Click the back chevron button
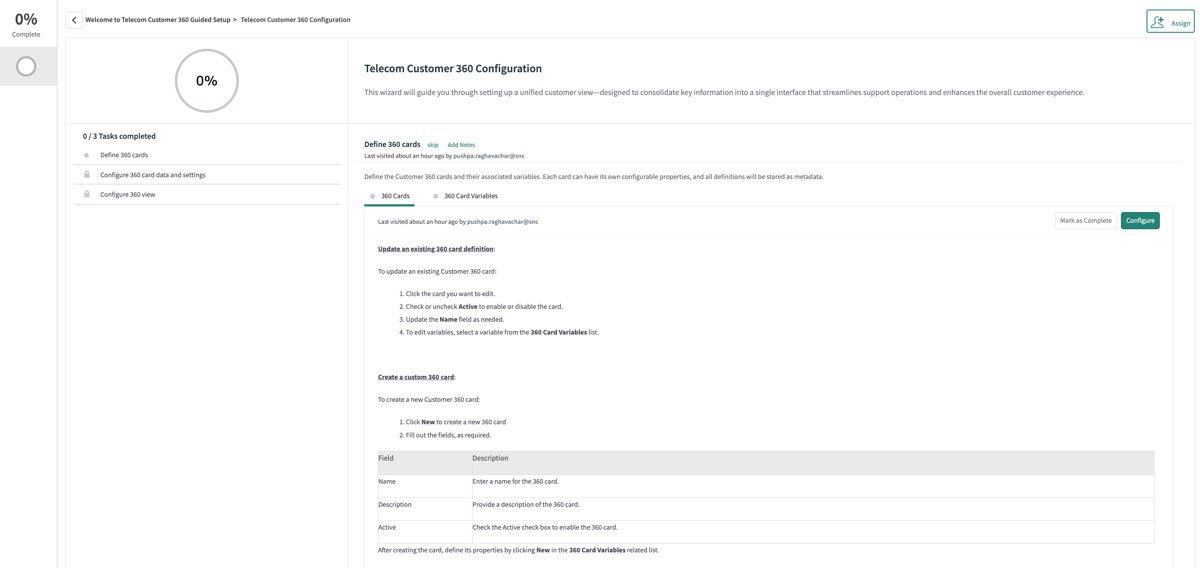1200x568 pixels. tap(74, 20)
